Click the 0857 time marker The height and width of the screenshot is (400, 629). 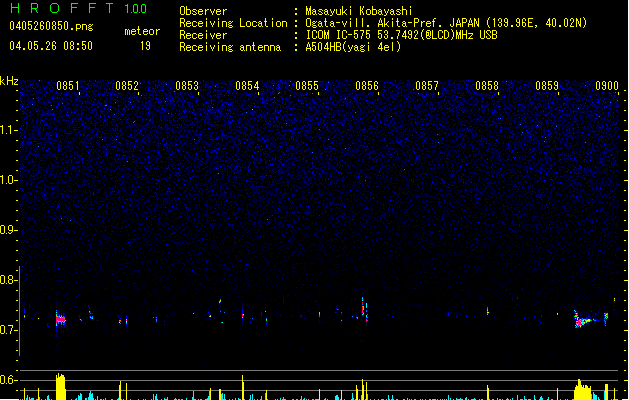coord(427,86)
